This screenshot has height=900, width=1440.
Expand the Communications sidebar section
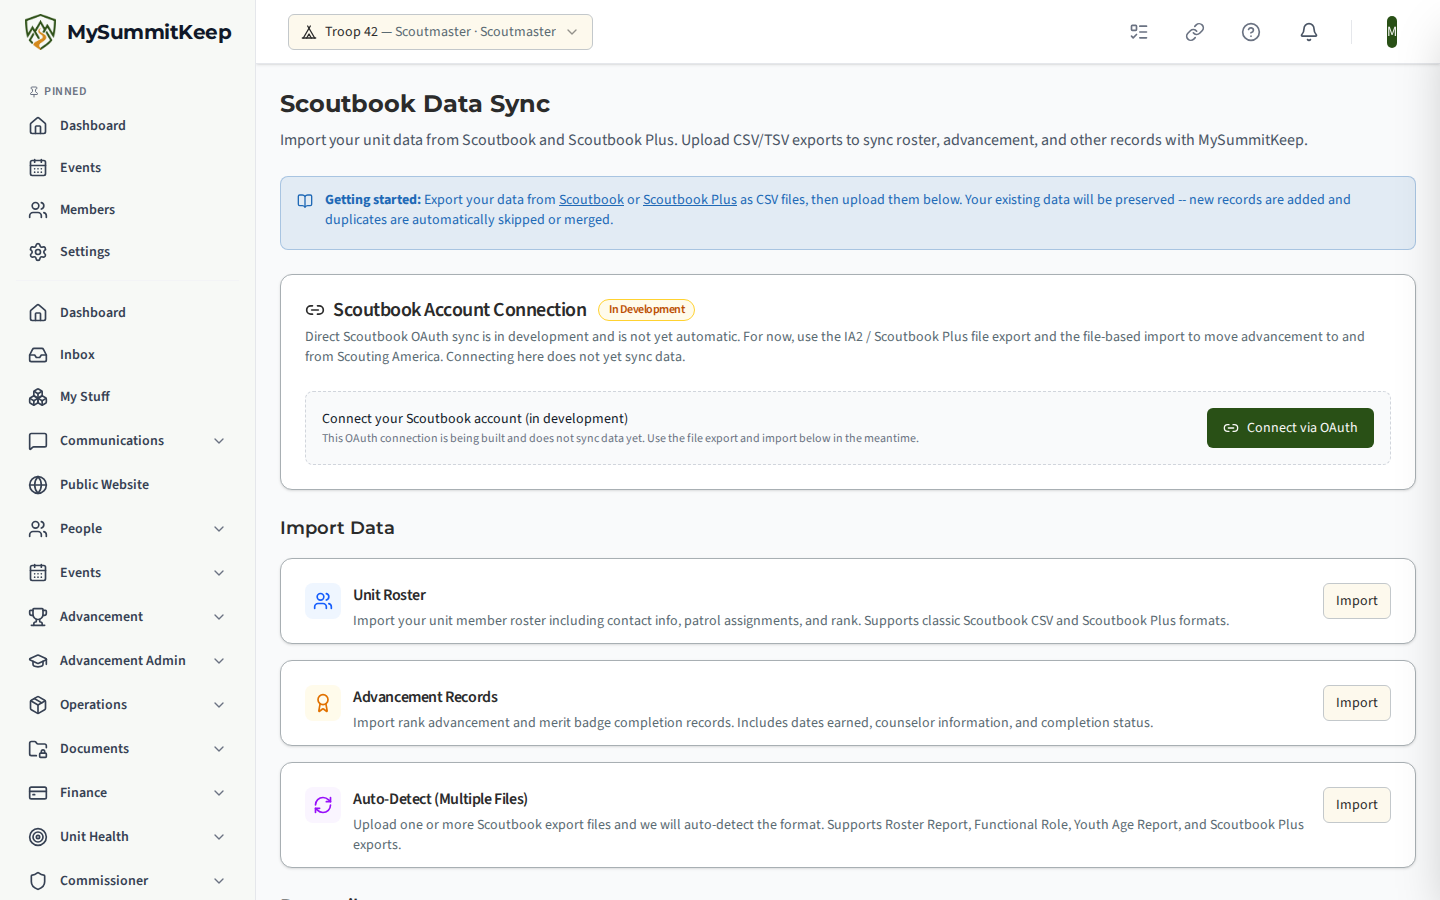(128, 441)
